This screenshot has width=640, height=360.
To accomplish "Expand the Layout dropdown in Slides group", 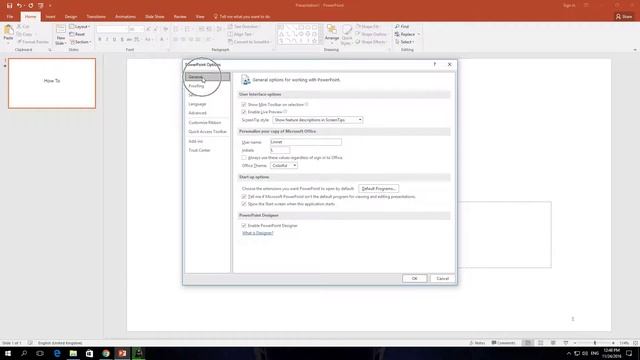I will [x=80, y=27].
